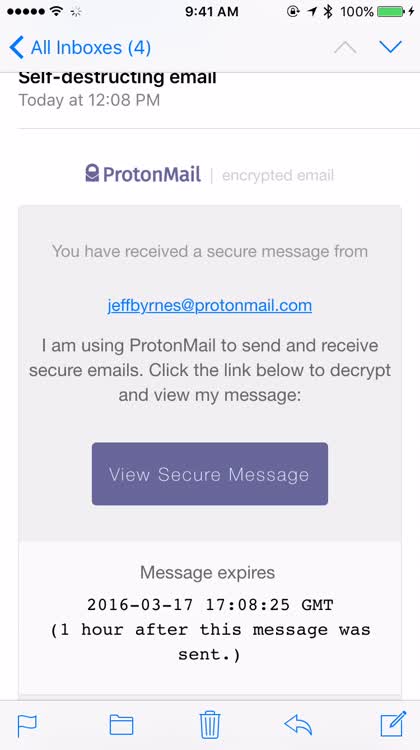420x750 pixels.
Task: Compose a new message with pencil icon
Action: (x=393, y=724)
